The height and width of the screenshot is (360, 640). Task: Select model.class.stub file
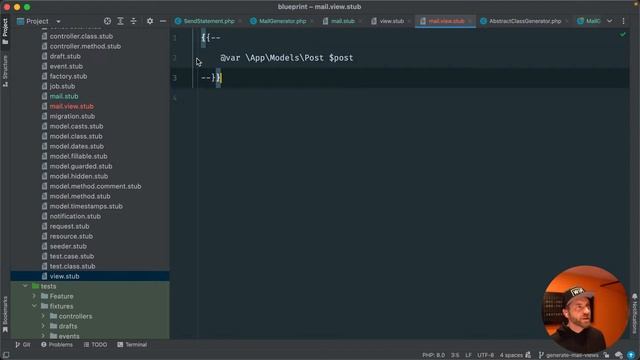tap(76, 136)
